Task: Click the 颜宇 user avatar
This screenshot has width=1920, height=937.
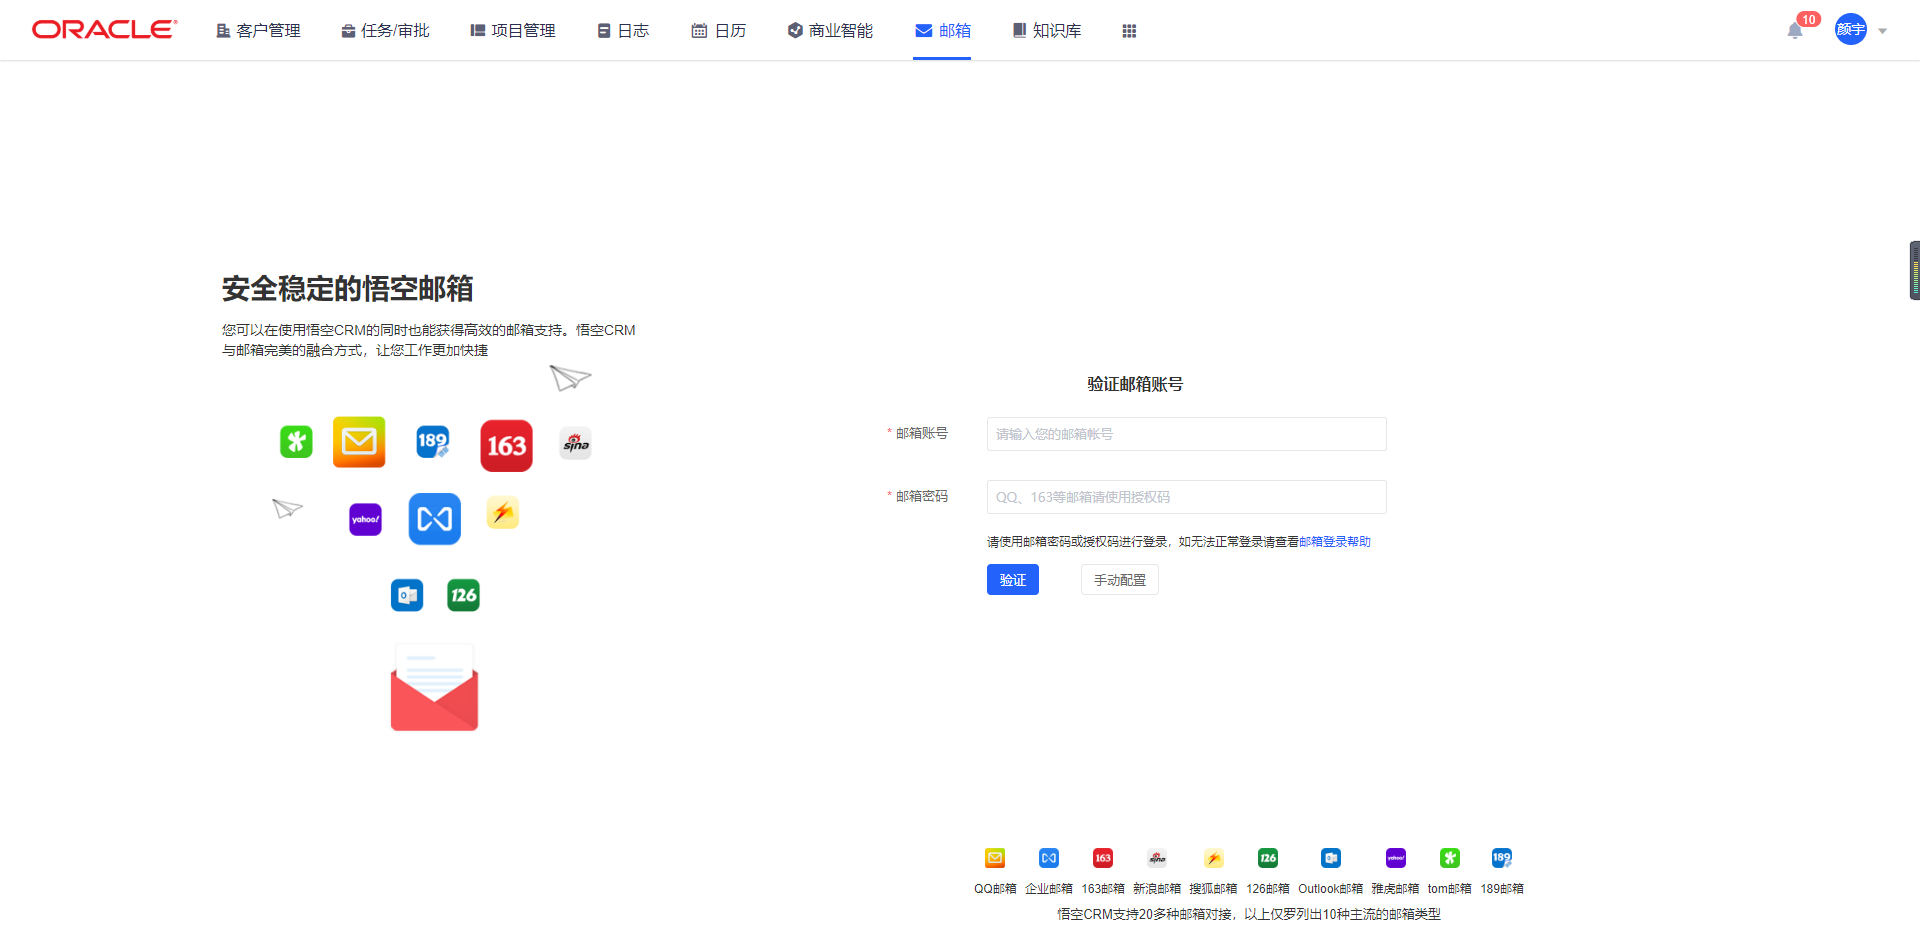Action: [1851, 29]
